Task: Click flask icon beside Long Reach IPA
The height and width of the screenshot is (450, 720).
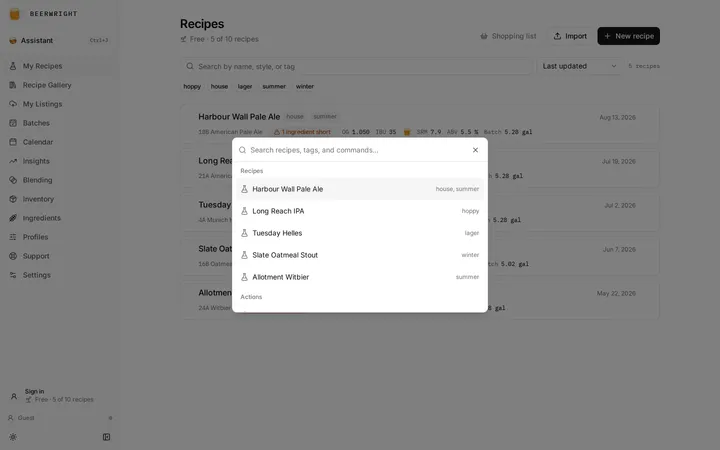Action: pos(244,211)
